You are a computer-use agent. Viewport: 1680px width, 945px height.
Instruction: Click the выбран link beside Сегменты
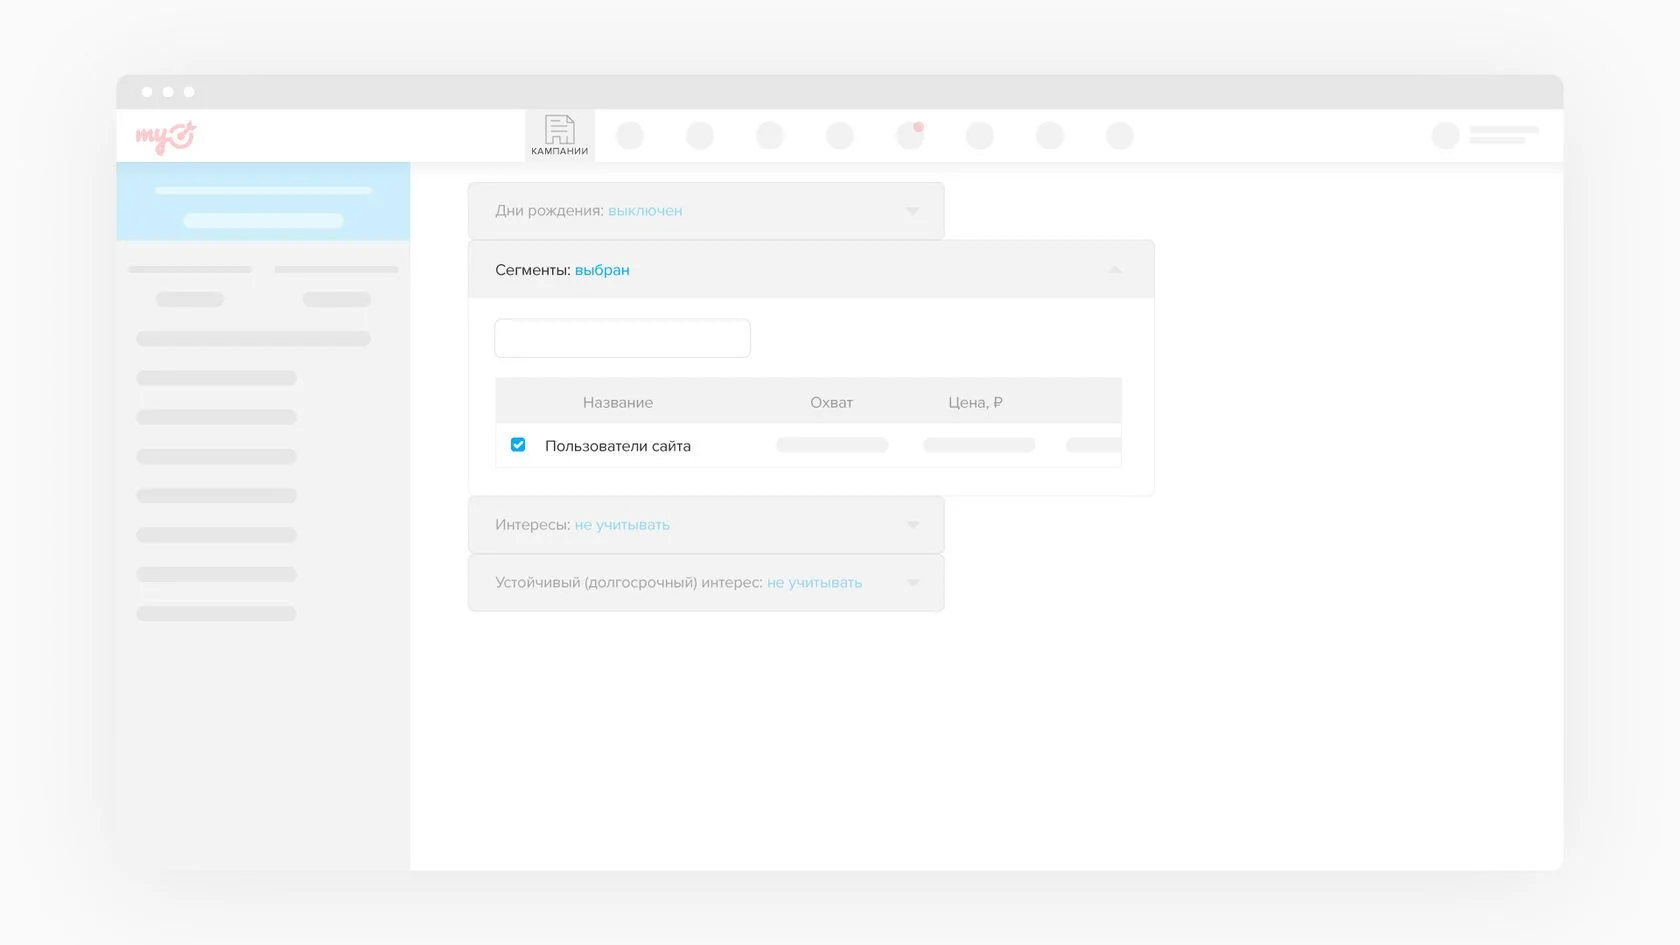(602, 270)
